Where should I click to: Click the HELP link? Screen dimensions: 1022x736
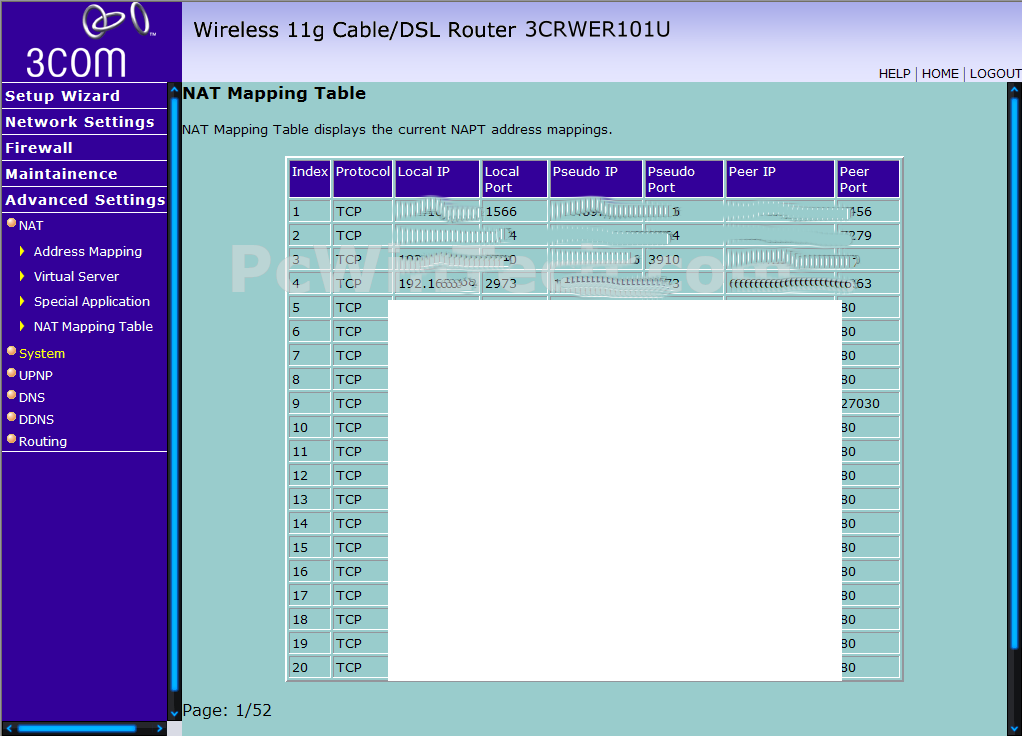[x=894, y=74]
